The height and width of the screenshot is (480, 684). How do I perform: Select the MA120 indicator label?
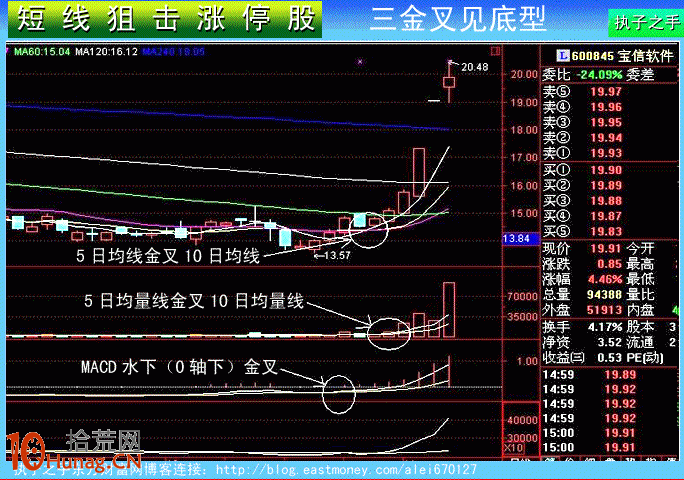pos(98,50)
